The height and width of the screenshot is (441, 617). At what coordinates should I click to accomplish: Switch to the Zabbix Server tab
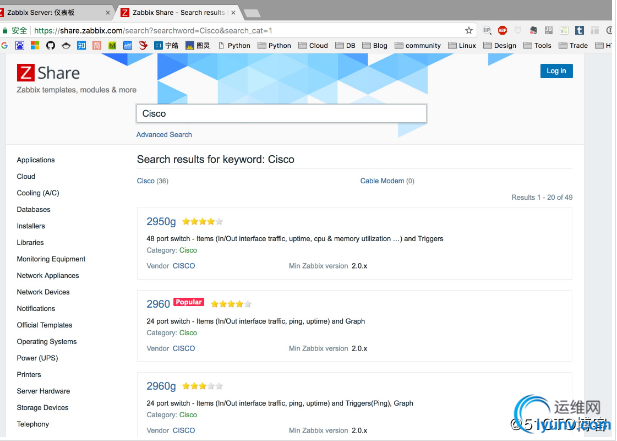click(55, 13)
